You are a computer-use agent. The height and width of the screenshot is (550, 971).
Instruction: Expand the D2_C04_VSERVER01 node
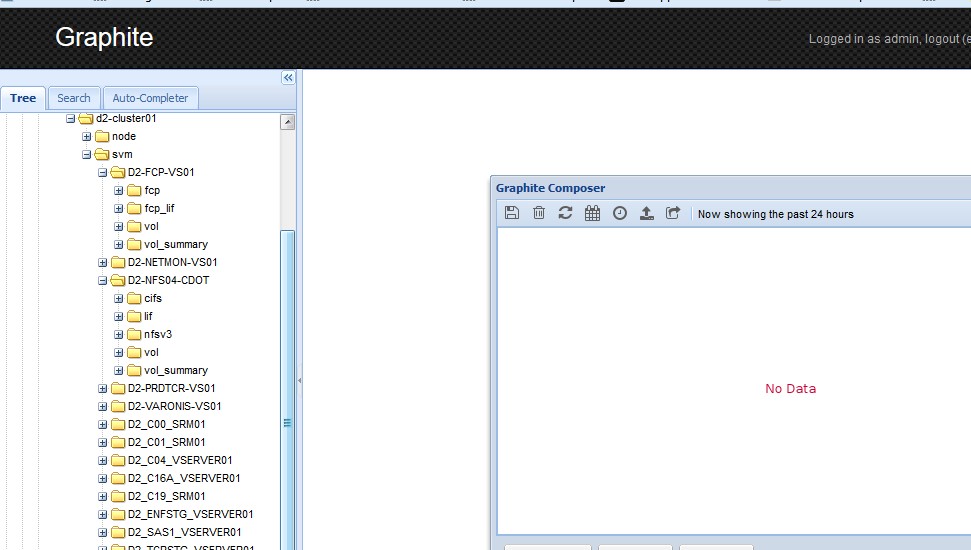point(103,460)
